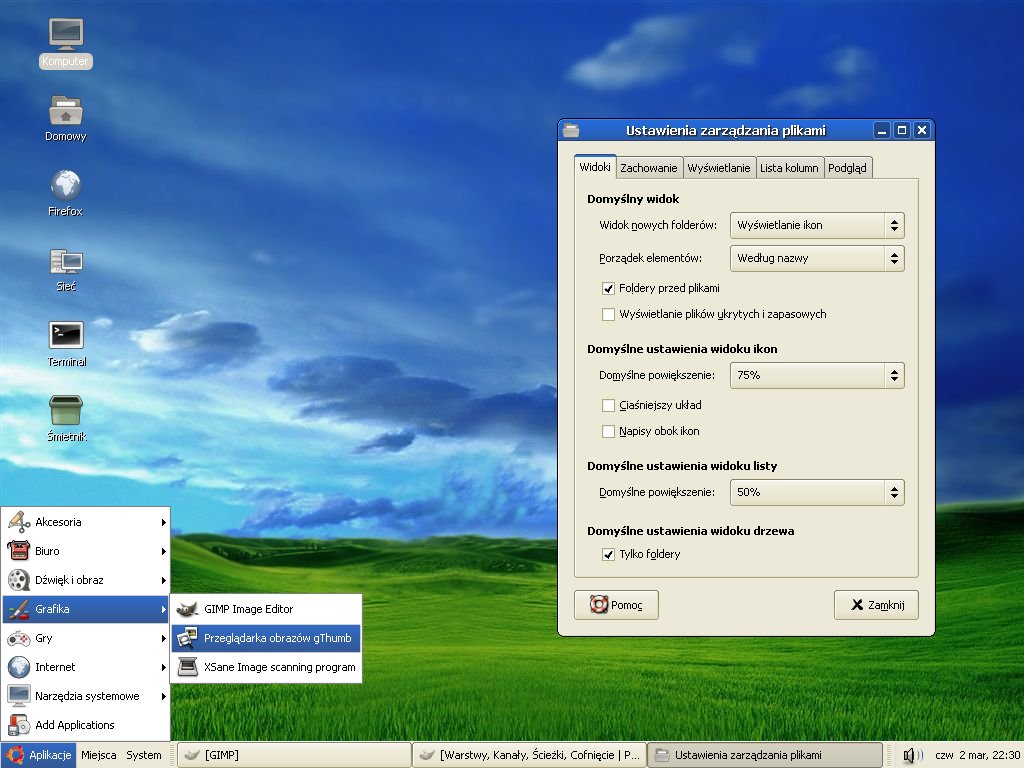
Task: Click the folder icon in dialog title bar
Action: 571,130
